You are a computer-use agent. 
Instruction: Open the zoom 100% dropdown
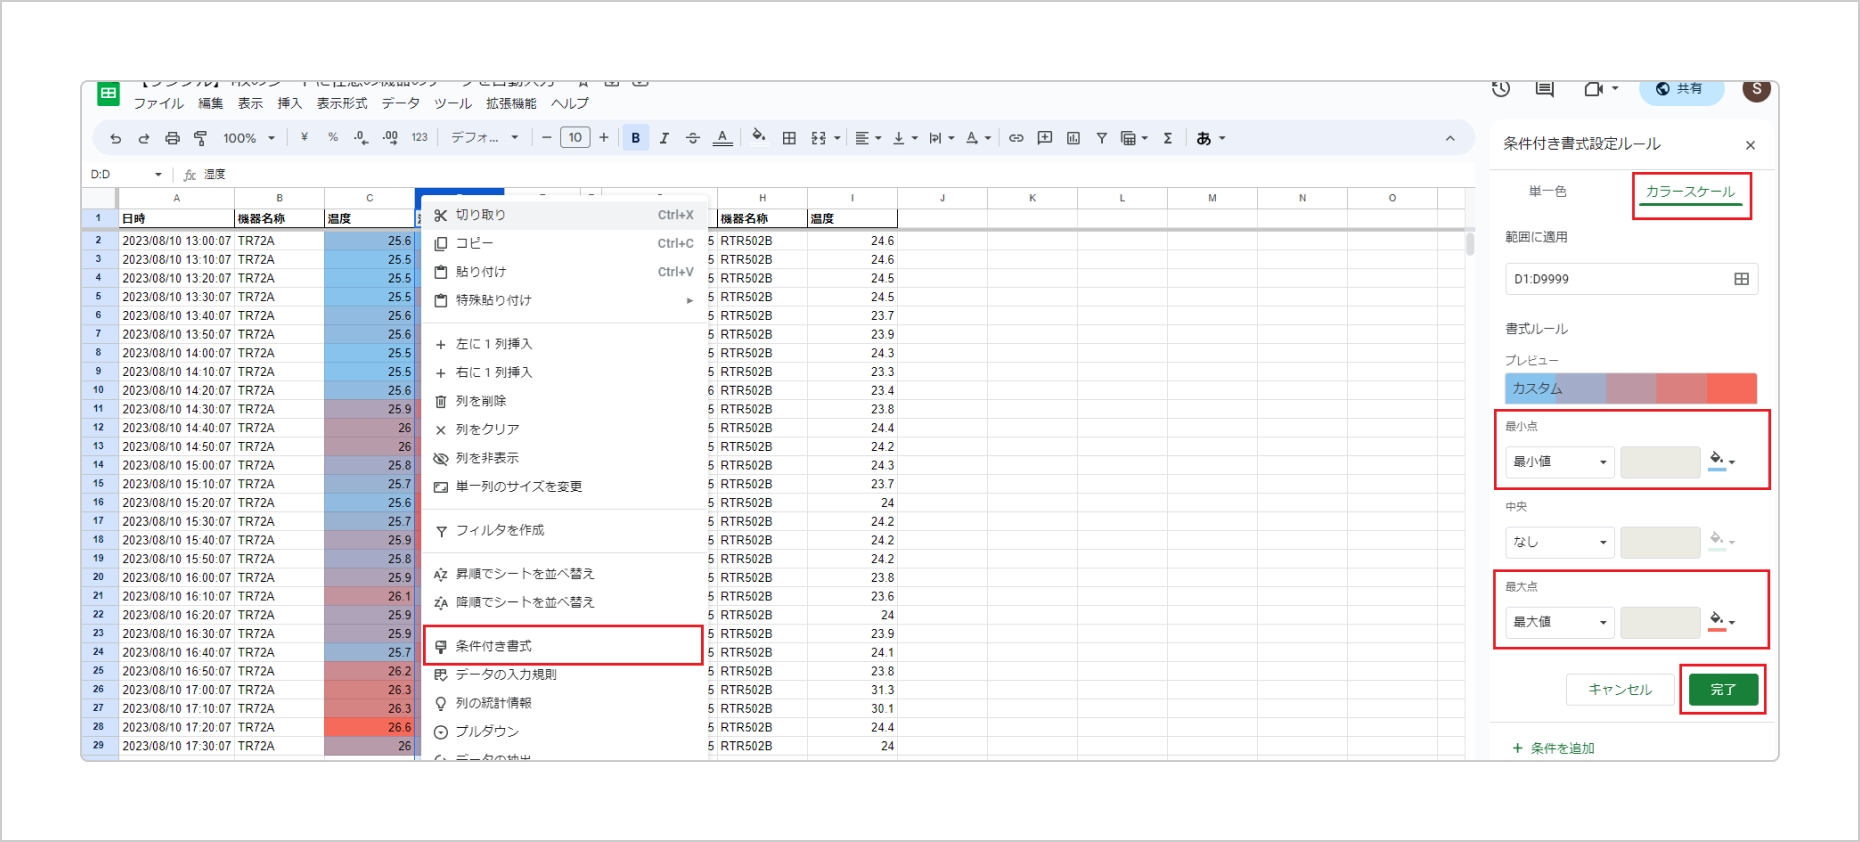(x=248, y=138)
